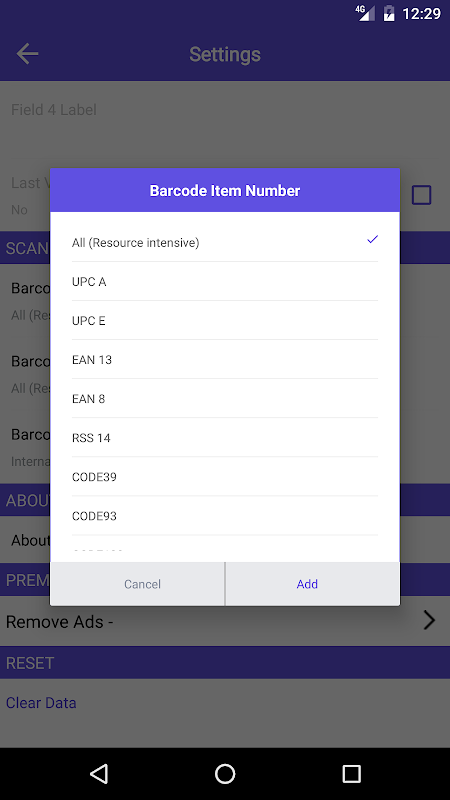Tap the checkmark beside All (Resource intensive)
This screenshot has width=450, height=800.
coord(372,239)
